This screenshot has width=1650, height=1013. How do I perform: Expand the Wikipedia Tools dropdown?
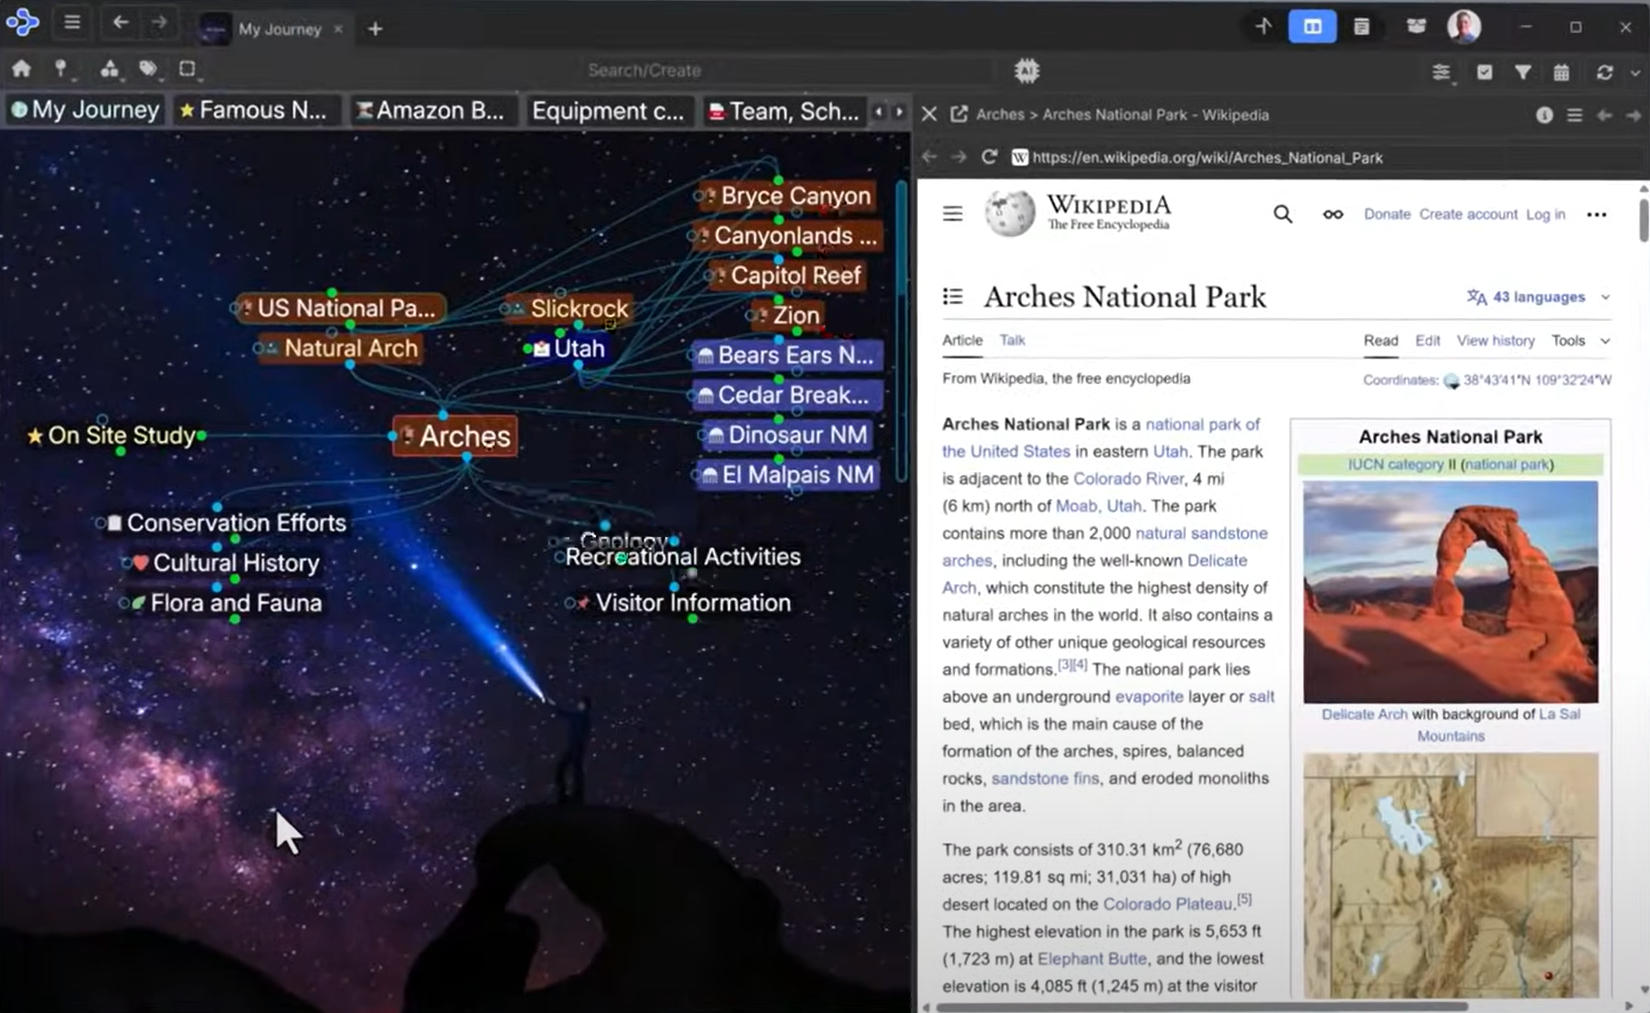coord(1580,341)
